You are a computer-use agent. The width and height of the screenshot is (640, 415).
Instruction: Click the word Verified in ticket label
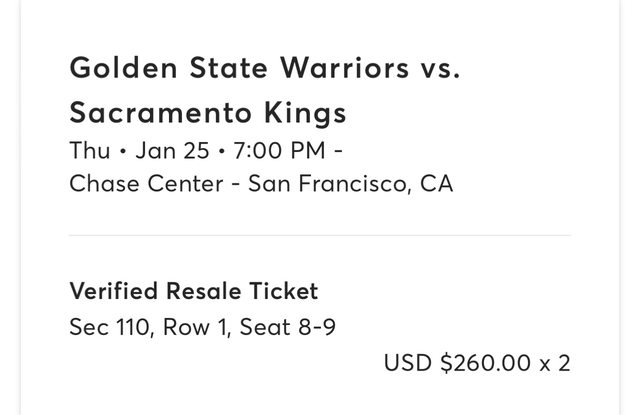point(108,291)
